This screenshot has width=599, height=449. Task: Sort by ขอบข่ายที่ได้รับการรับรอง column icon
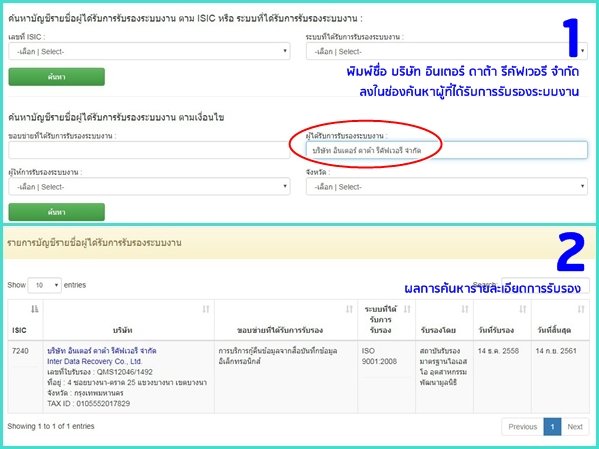point(349,309)
